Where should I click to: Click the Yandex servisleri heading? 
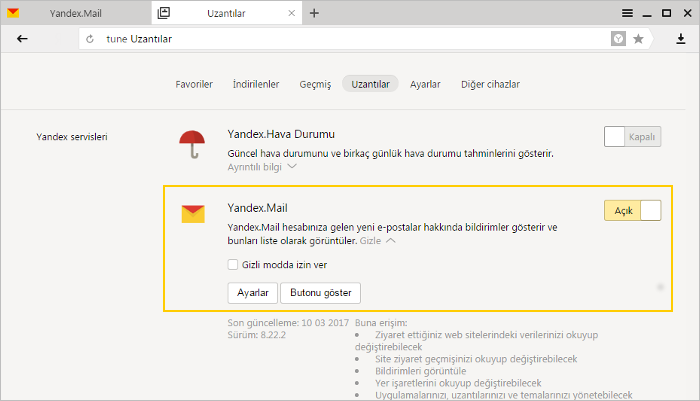(x=72, y=137)
